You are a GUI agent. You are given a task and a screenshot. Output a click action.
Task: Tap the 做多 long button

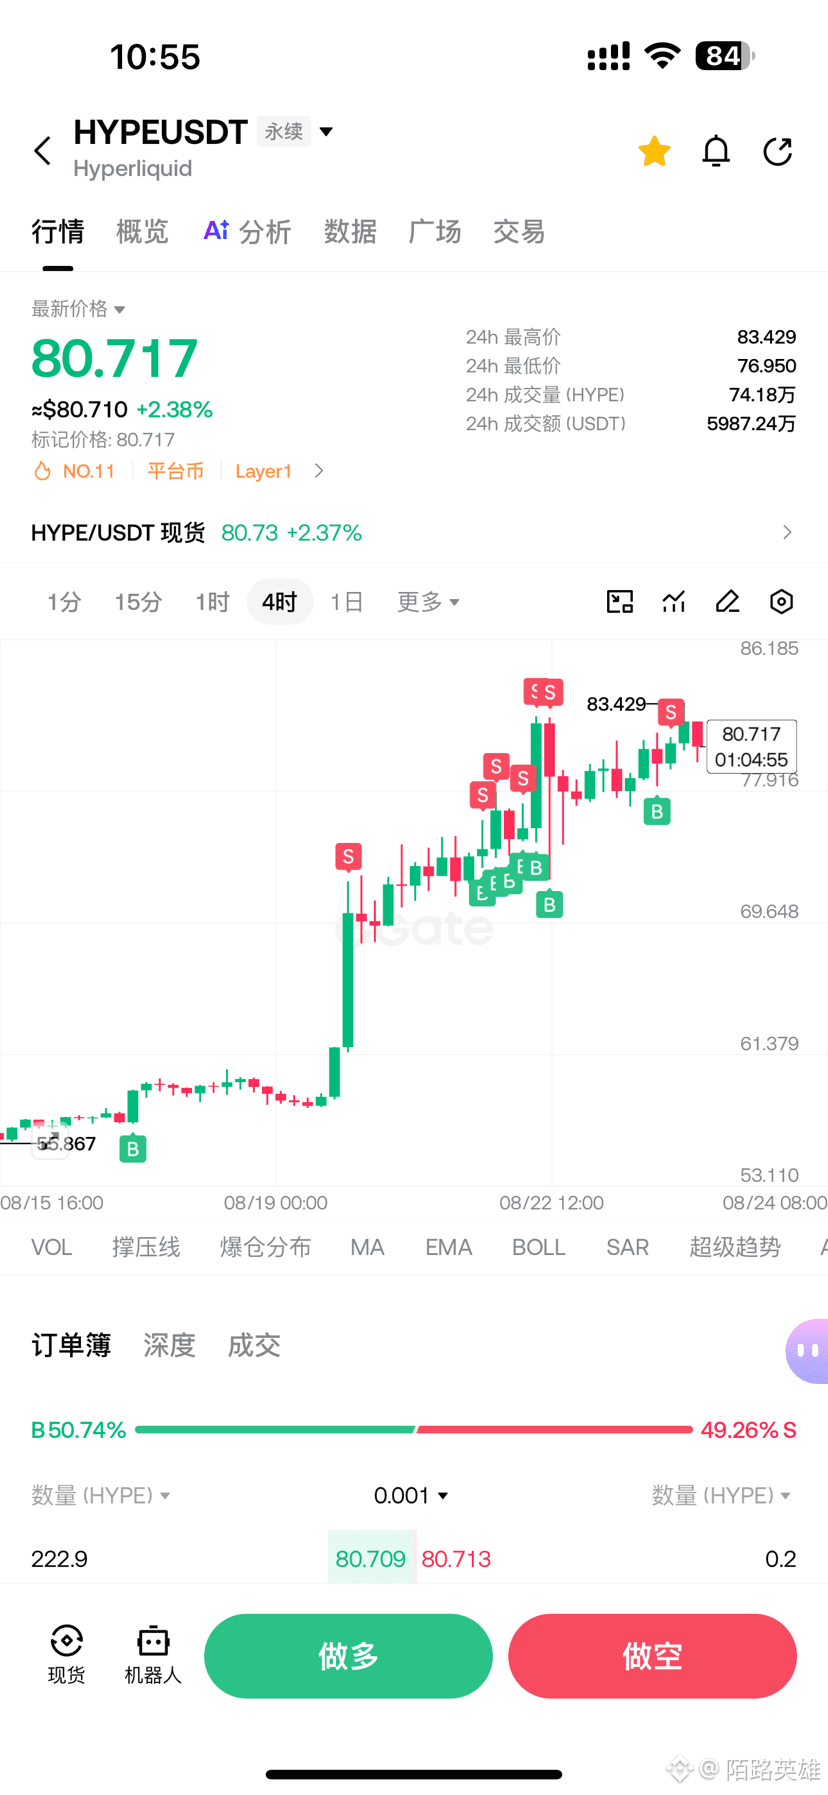(x=348, y=1656)
